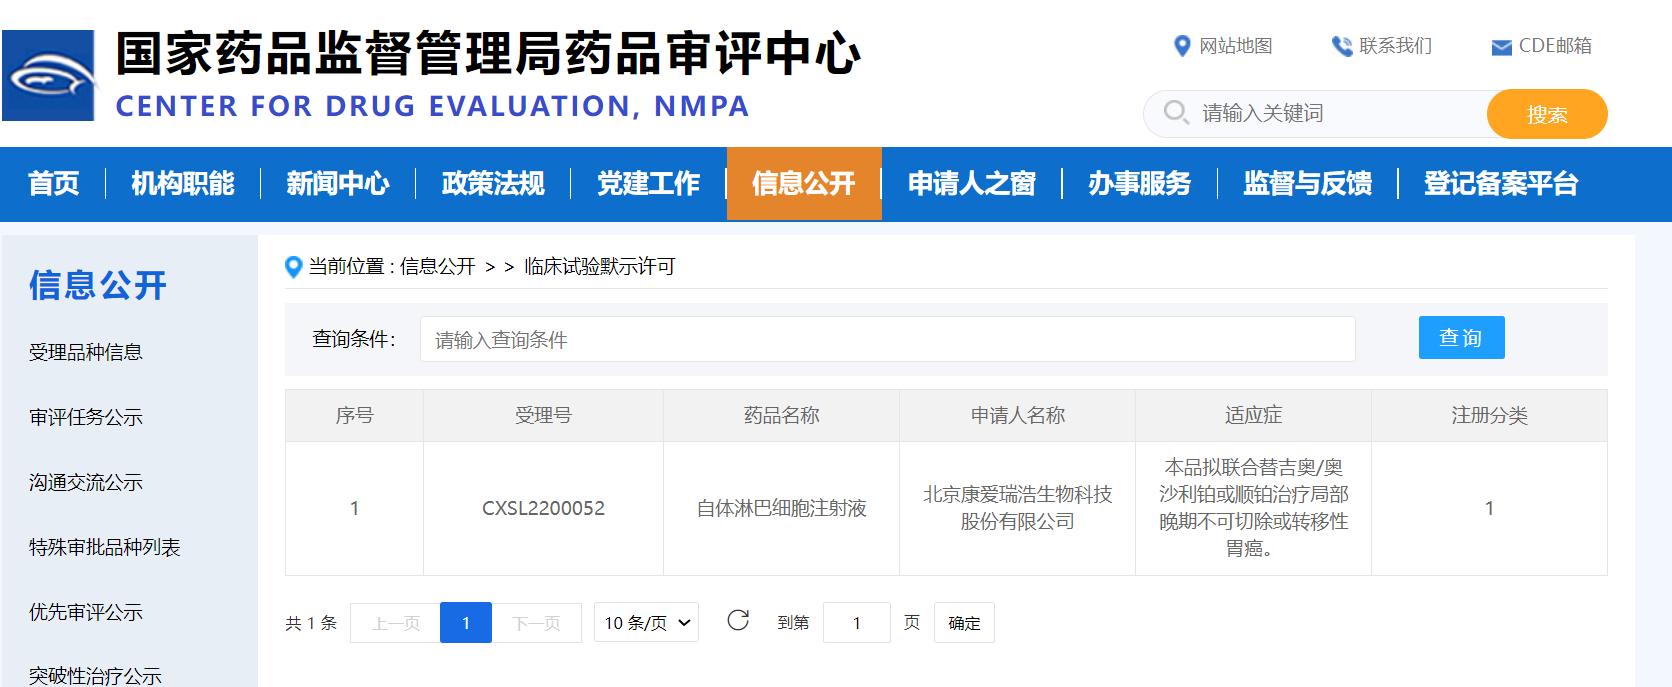The width and height of the screenshot is (1672, 687).
Task: Click 临床试验默示许可 in the breadcrumb
Action: point(600,266)
